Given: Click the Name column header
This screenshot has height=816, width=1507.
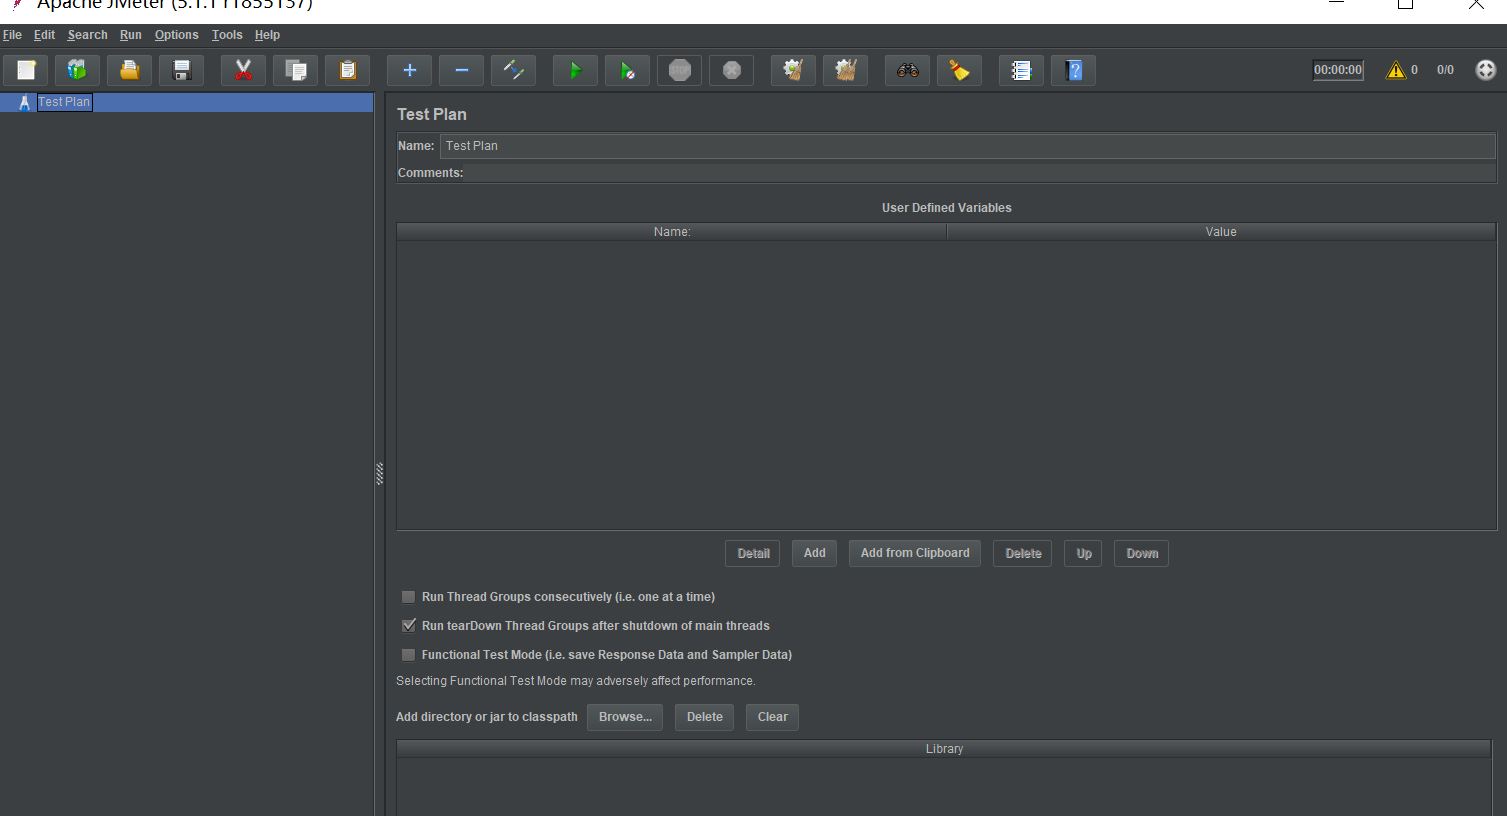Looking at the screenshot, I should click(x=672, y=232).
